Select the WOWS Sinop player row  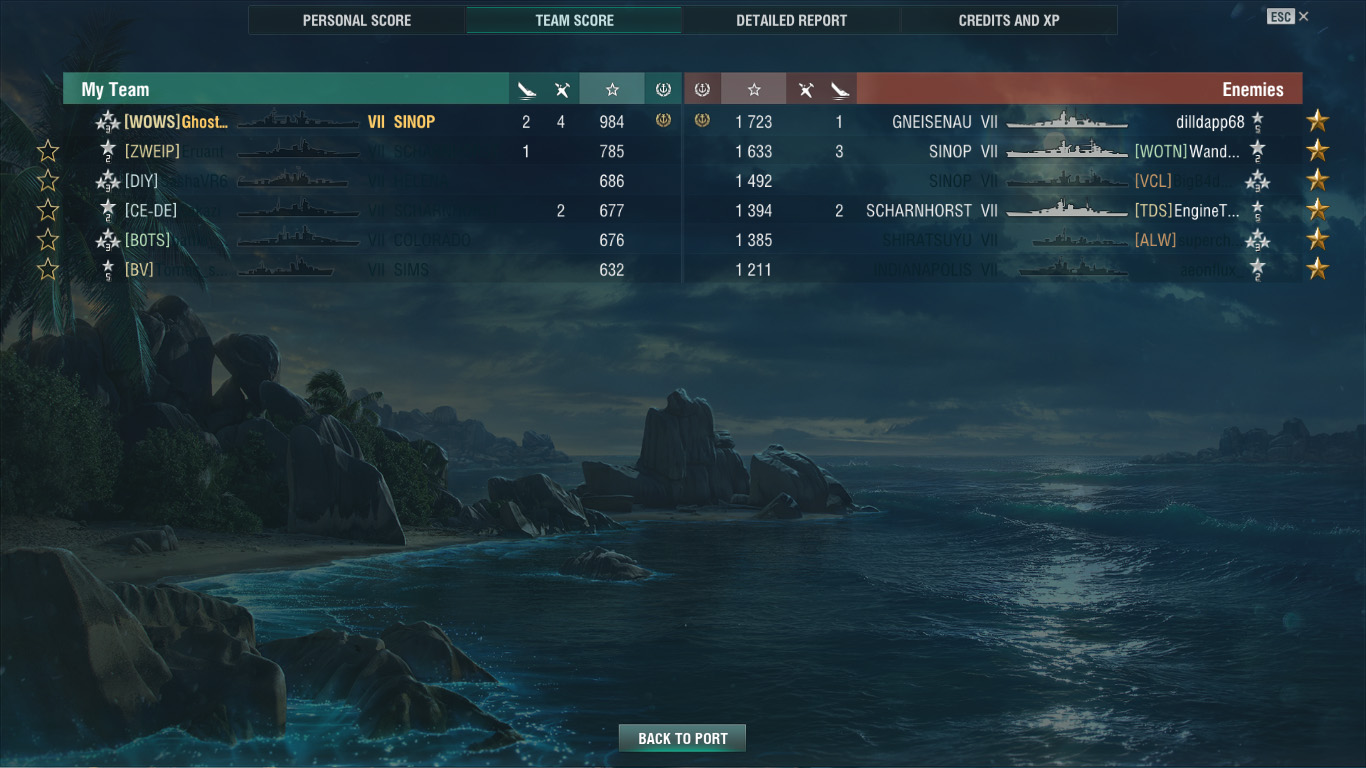coord(372,122)
